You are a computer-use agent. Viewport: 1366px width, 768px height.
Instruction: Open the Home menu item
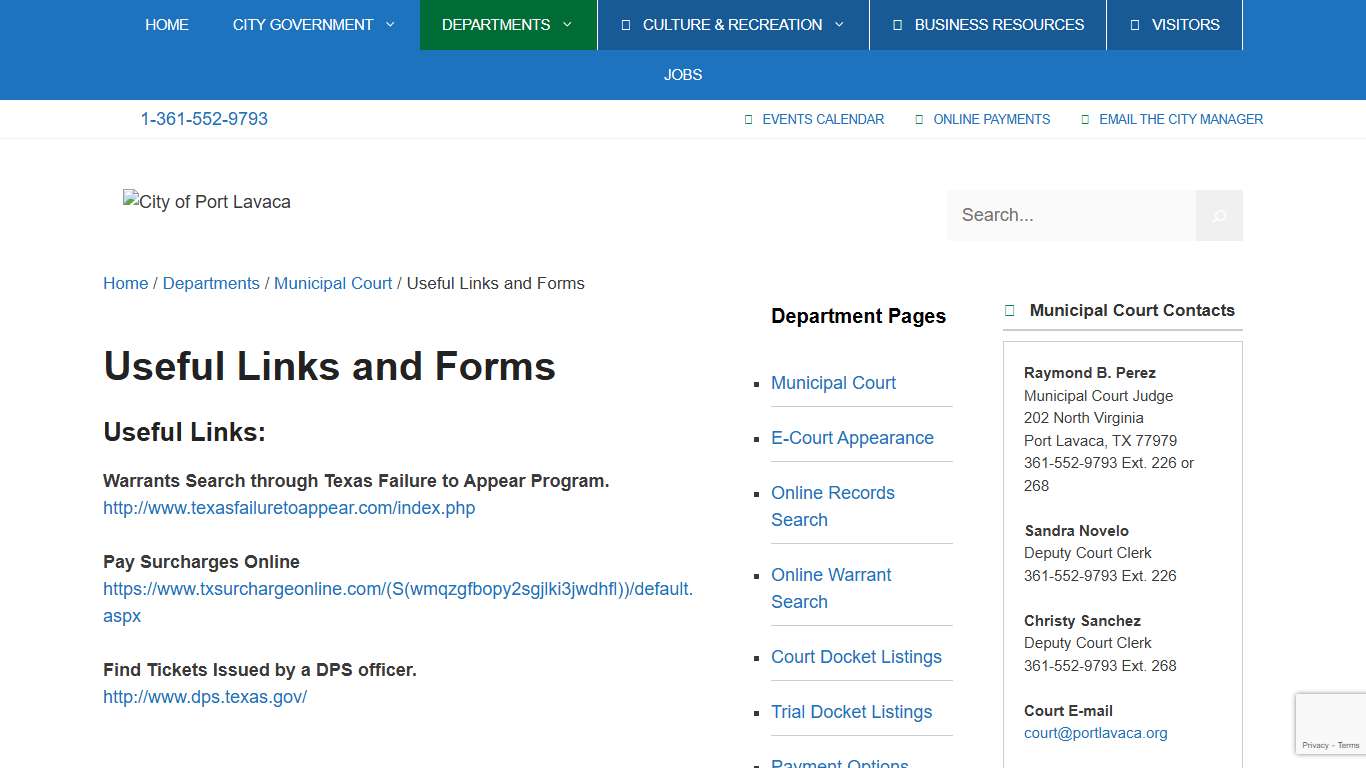point(167,24)
